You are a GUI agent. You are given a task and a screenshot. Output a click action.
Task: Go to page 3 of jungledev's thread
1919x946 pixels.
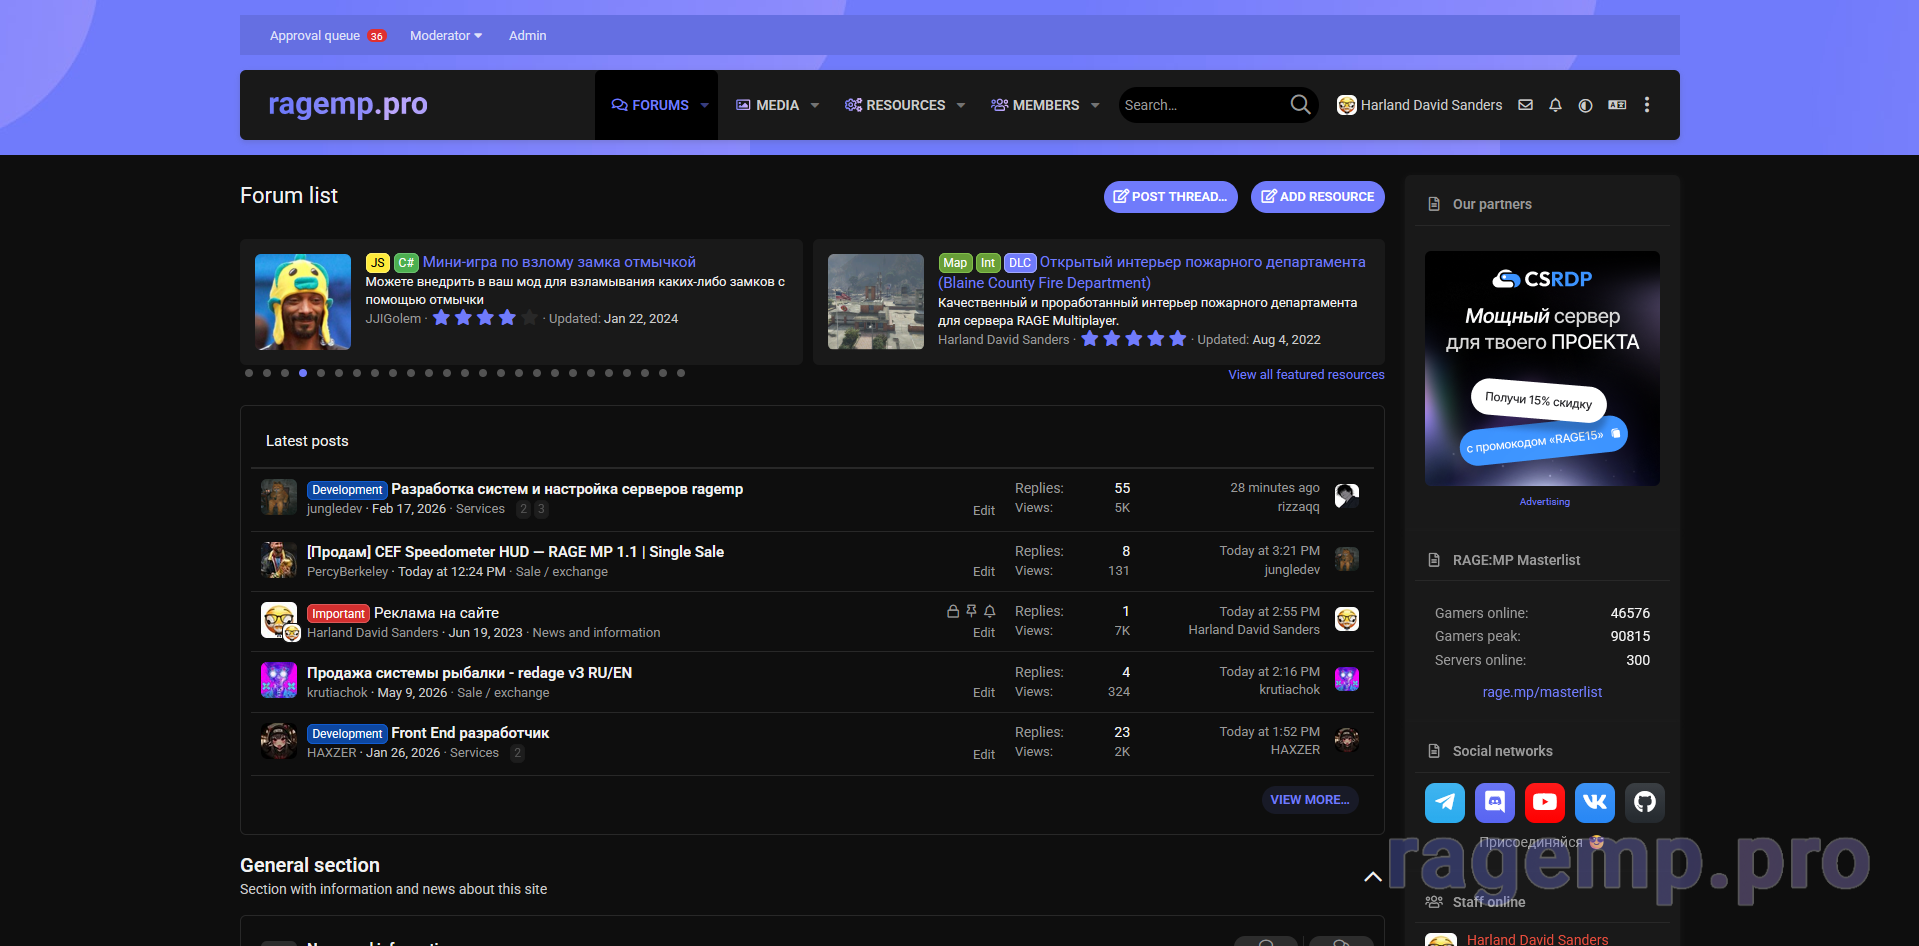(x=541, y=509)
